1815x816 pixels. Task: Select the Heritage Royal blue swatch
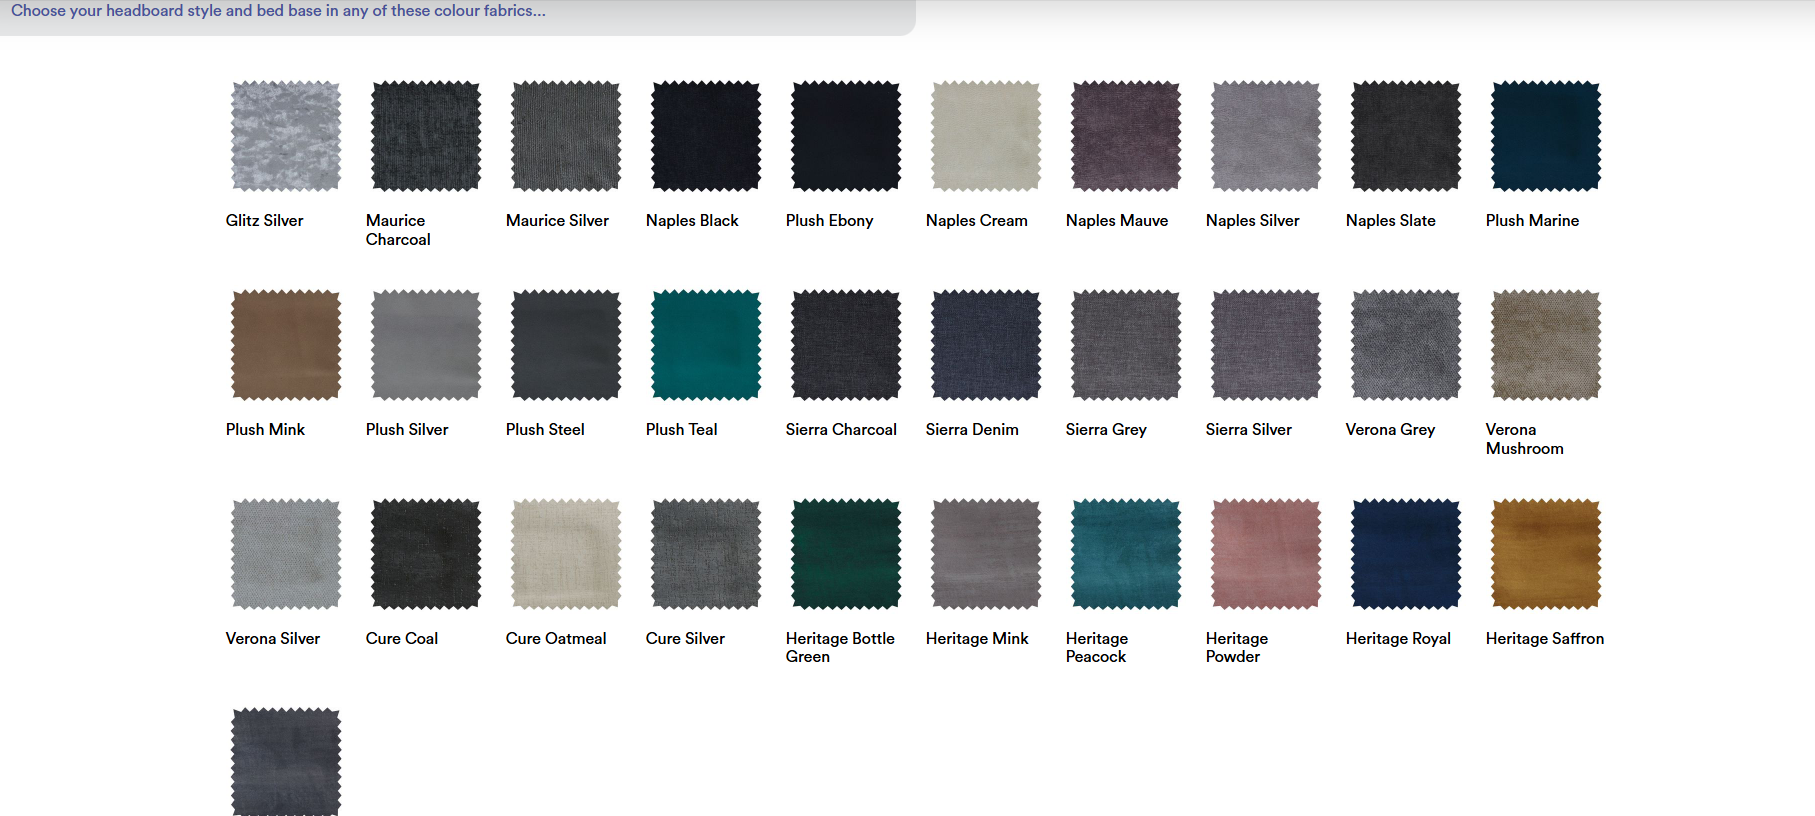tap(1406, 554)
